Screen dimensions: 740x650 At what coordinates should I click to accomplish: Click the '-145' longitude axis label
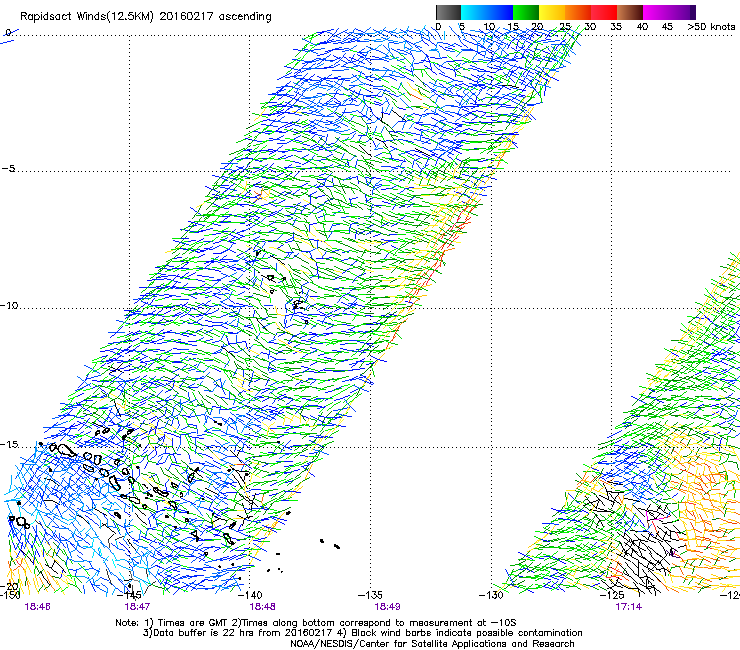(129, 595)
